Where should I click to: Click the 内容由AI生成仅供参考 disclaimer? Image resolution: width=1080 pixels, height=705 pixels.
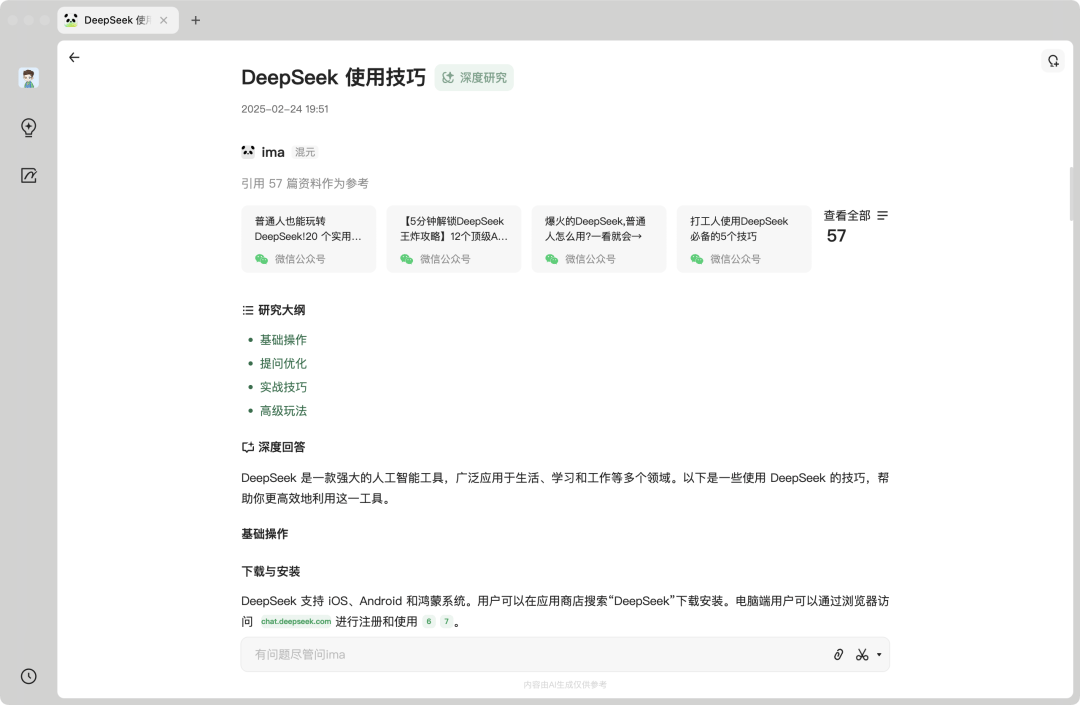pos(565,684)
